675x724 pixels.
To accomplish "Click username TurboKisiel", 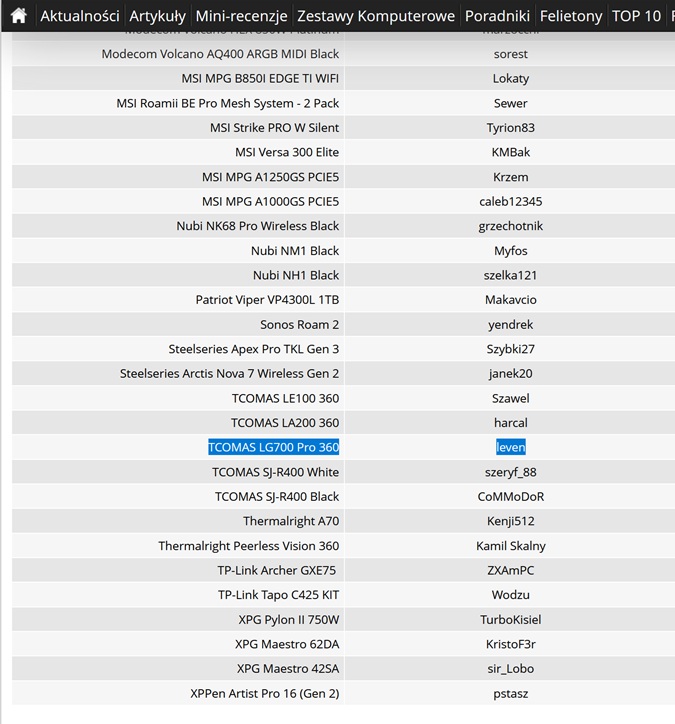I will click(511, 620).
